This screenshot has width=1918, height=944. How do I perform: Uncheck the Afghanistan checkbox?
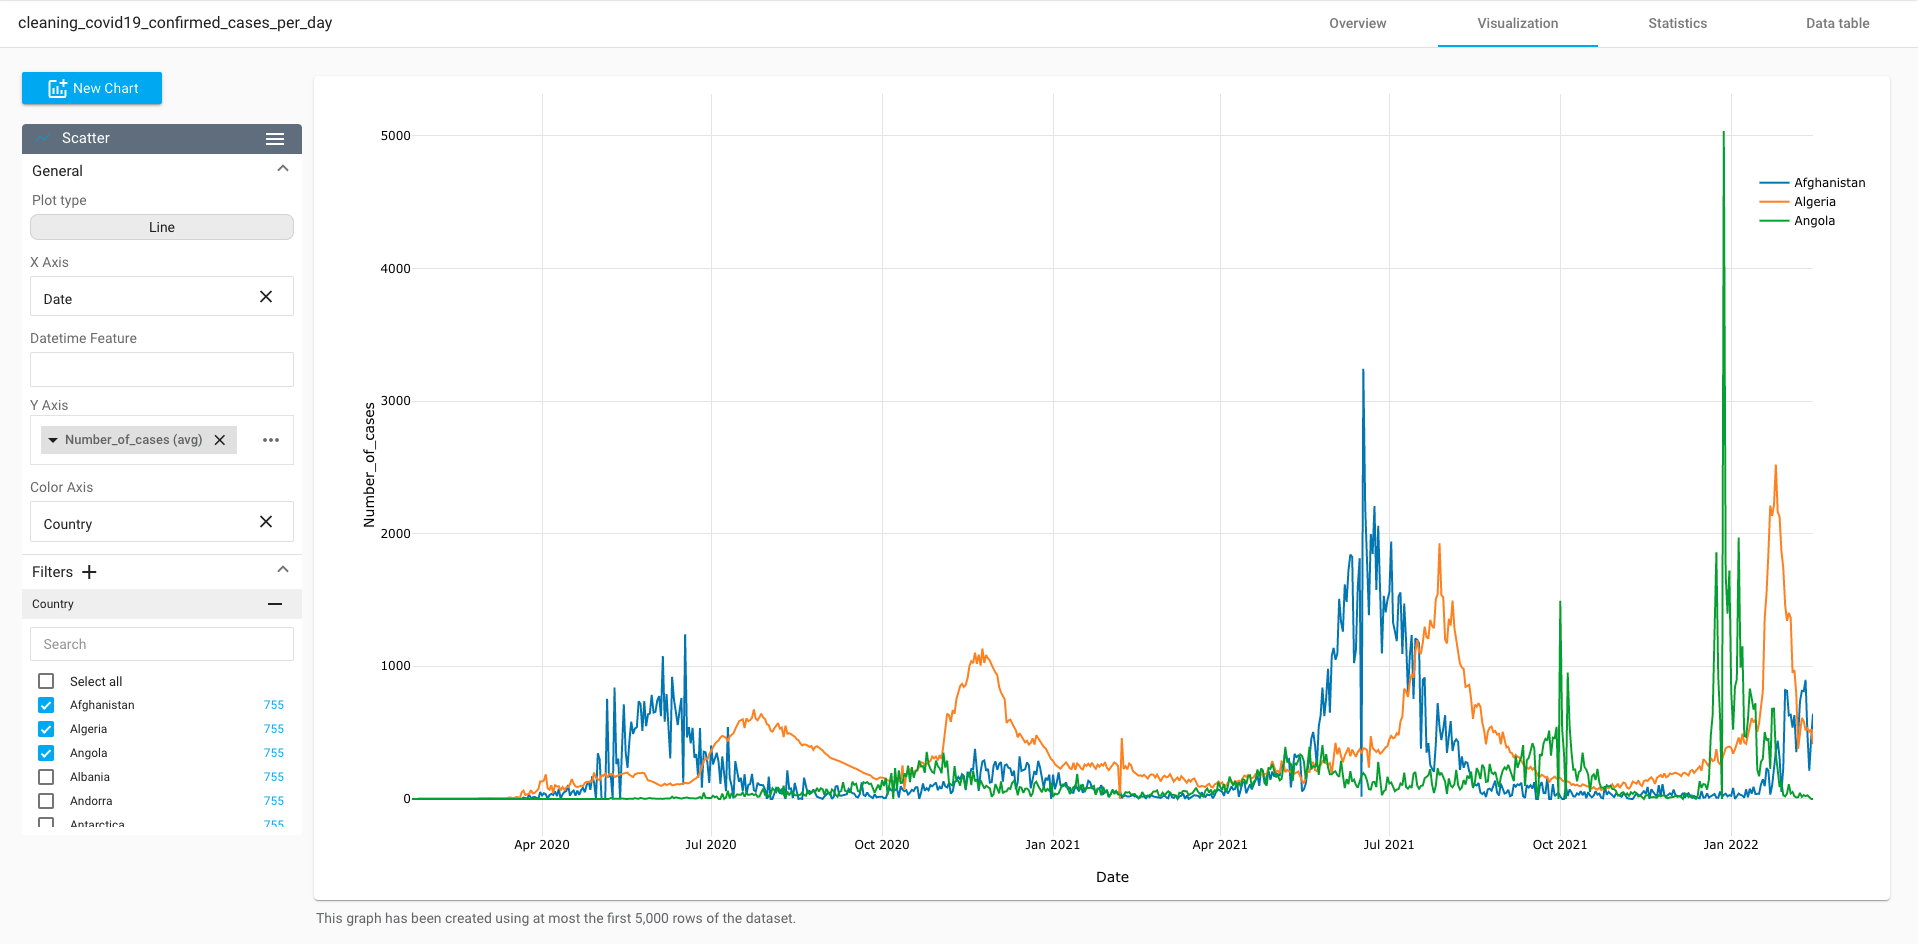click(46, 705)
